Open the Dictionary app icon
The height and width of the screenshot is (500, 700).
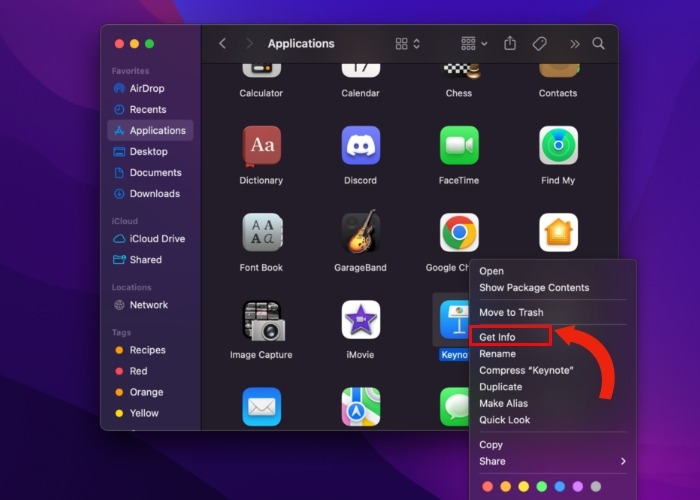coord(262,146)
